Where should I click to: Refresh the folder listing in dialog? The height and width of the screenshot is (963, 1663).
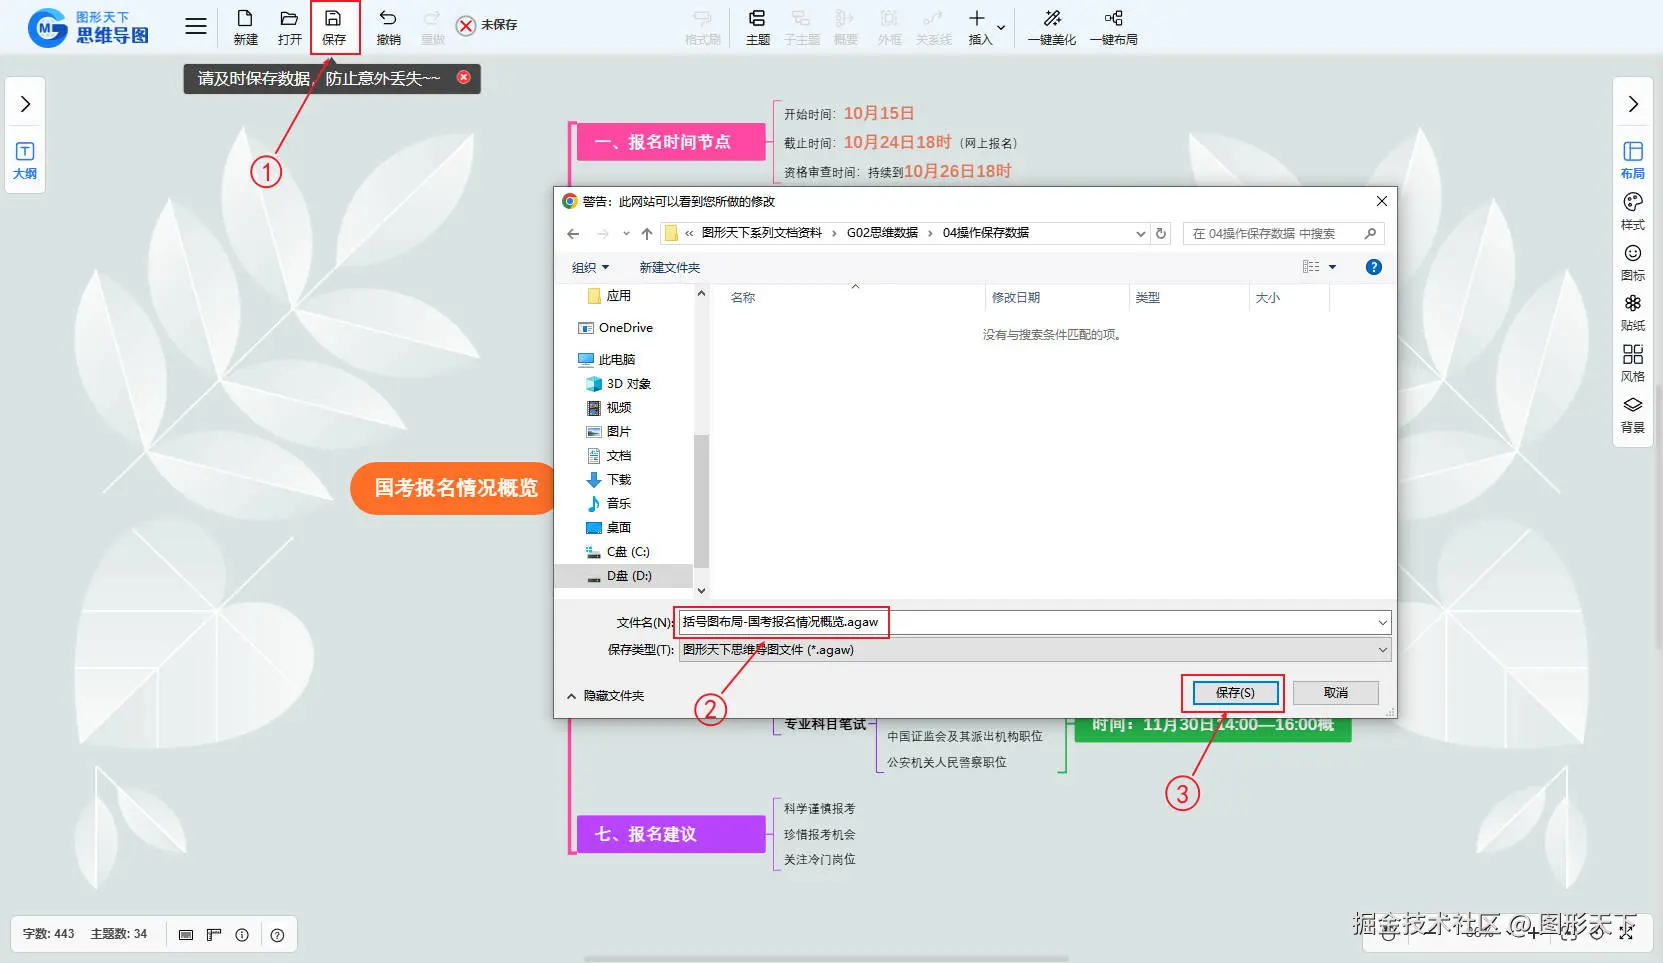pyautogui.click(x=1161, y=234)
